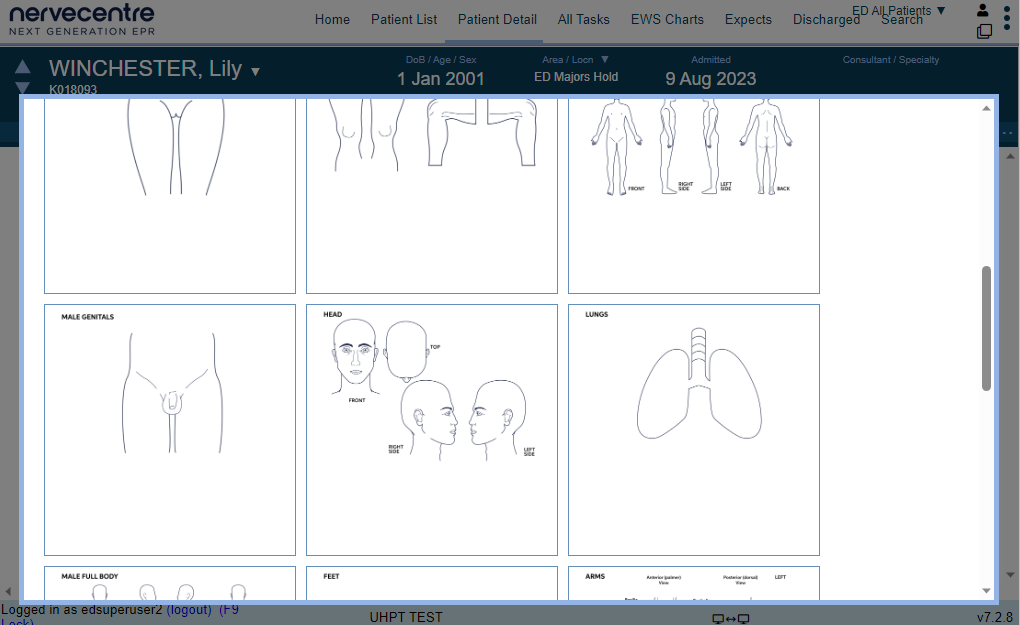Choose the Feet diagram
This screenshot has width=1020, height=625.
pos(432,583)
